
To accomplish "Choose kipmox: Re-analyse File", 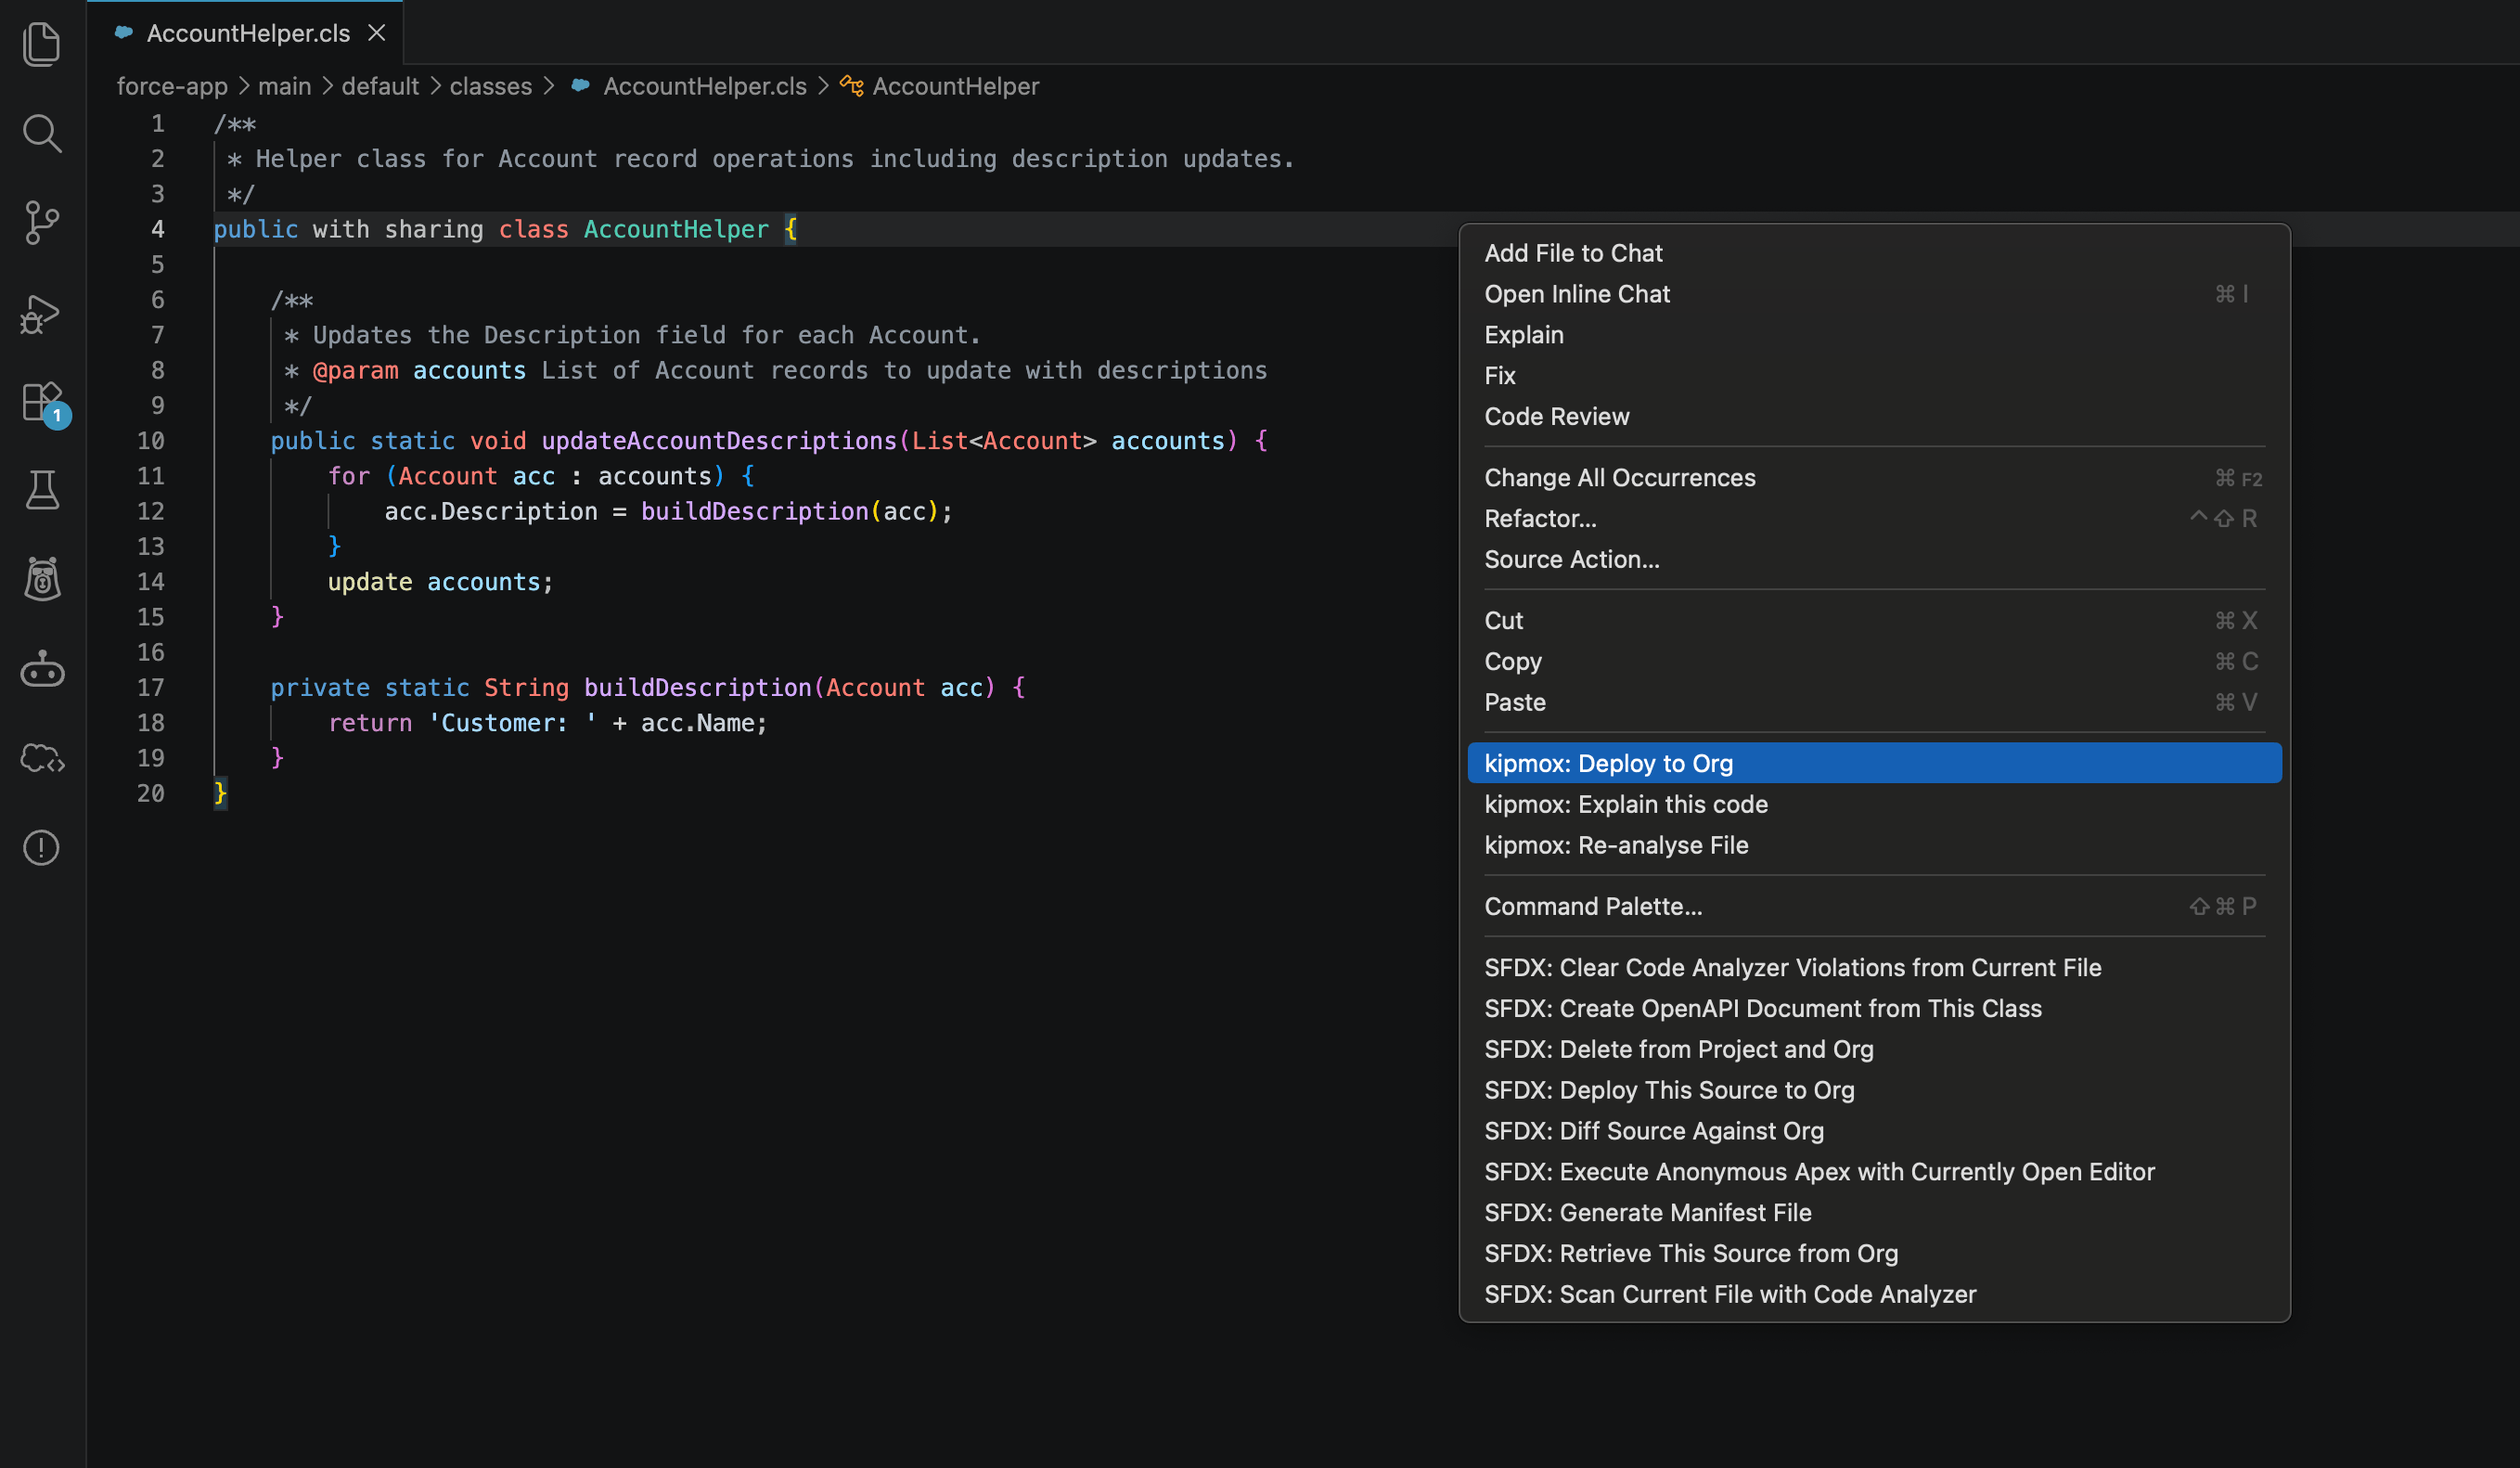I will pos(1874,846).
